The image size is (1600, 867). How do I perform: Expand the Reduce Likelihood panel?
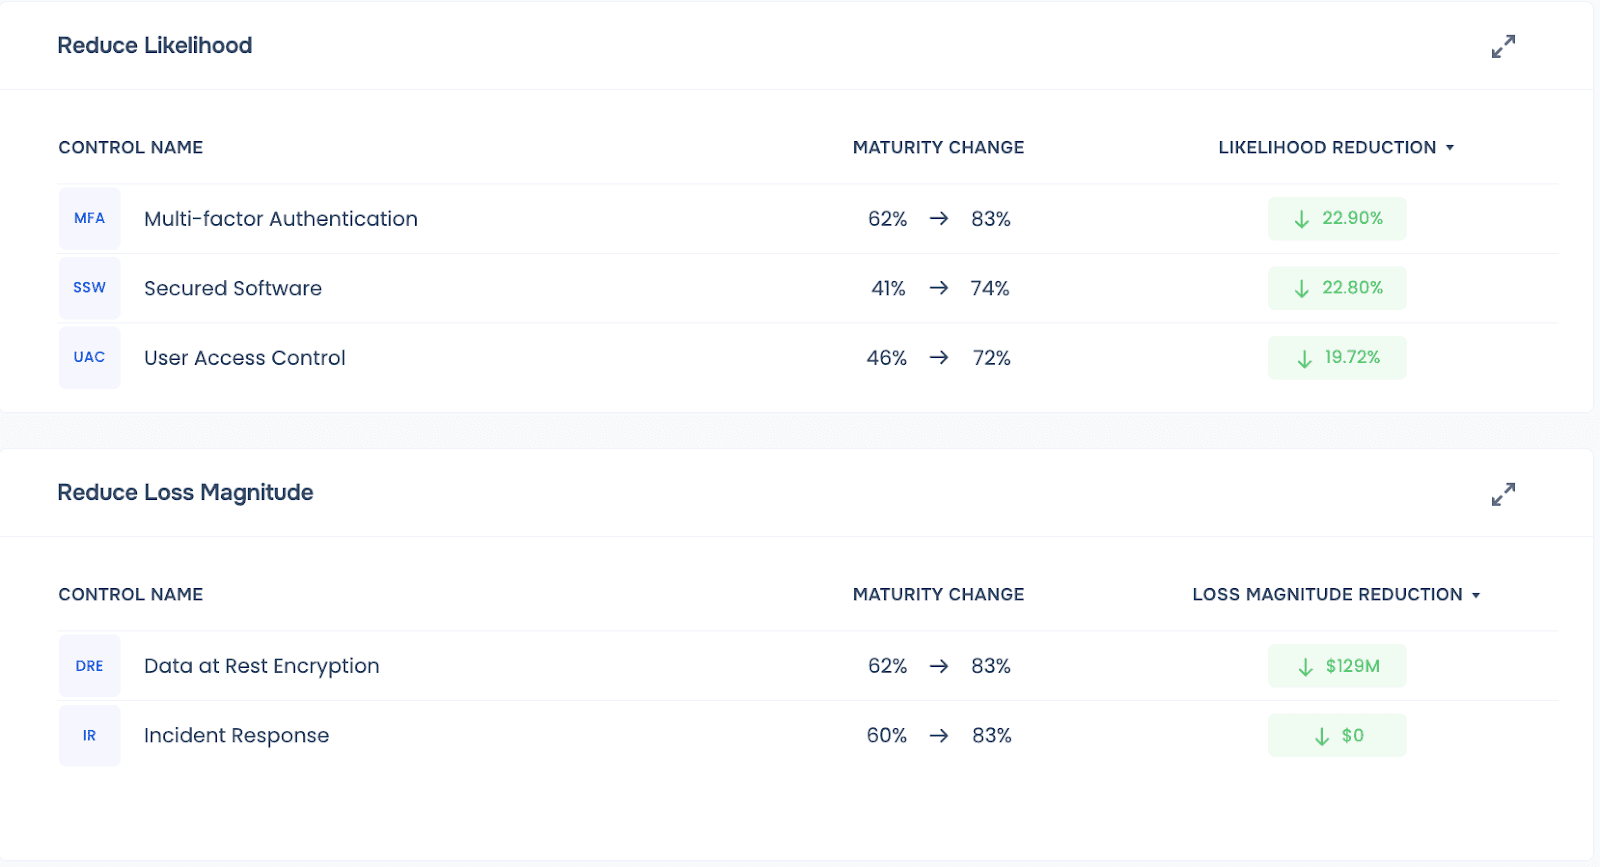pos(1503,46)
